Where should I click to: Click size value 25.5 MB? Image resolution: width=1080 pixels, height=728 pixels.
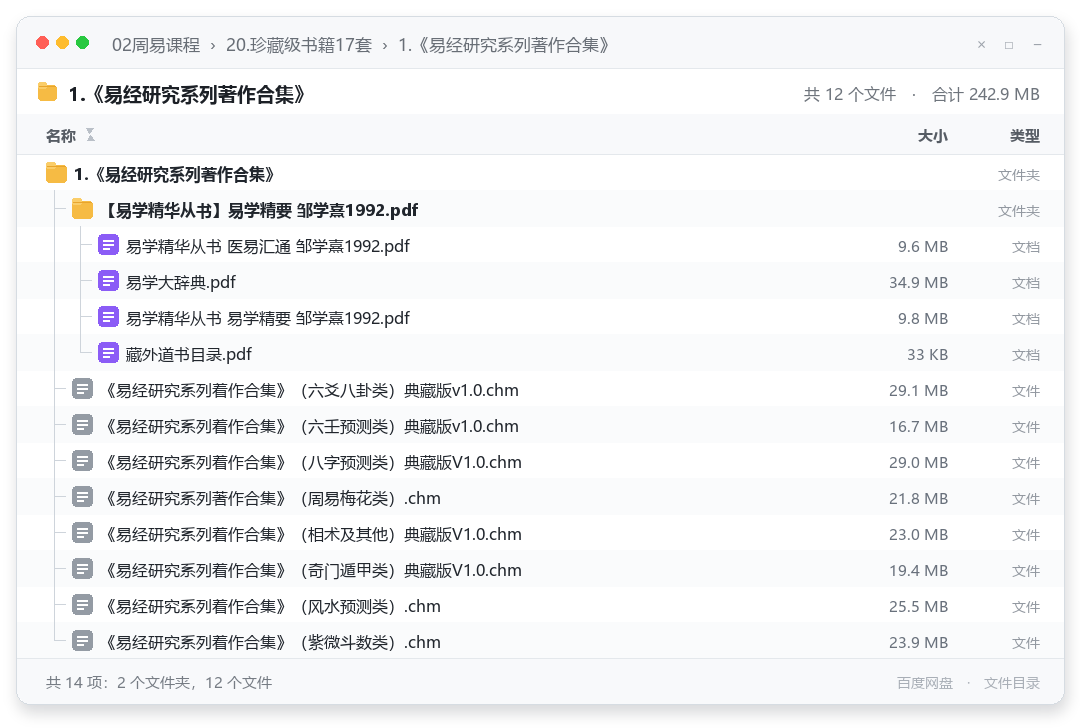pos(918,607)
